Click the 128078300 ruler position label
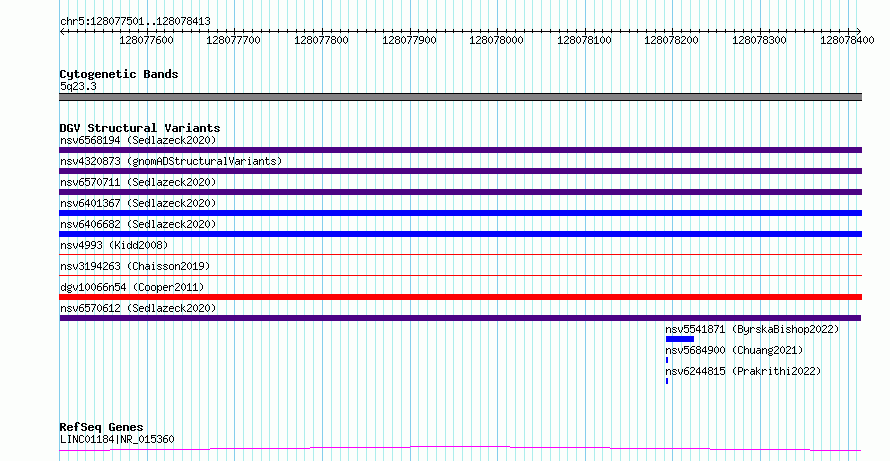The width and height of the screenshot is (890, 461). point(759,40)
